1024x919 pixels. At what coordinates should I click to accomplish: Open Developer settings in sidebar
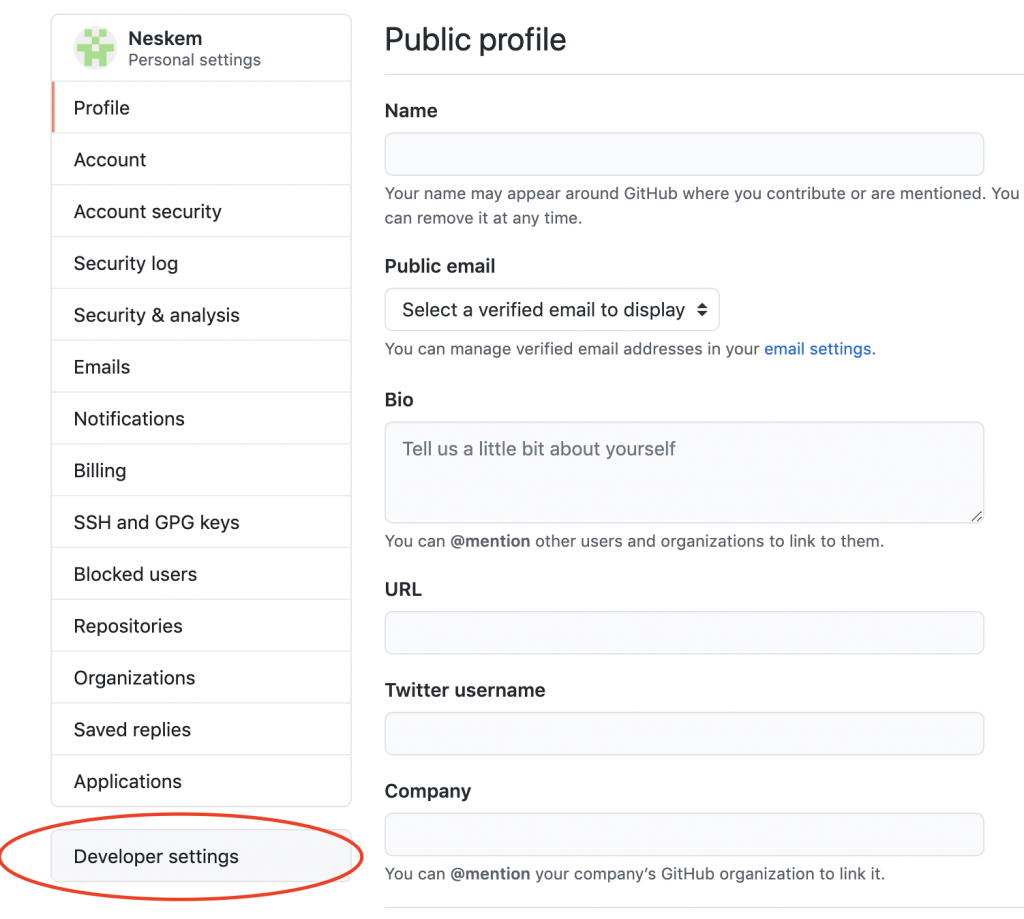(156, 857)
